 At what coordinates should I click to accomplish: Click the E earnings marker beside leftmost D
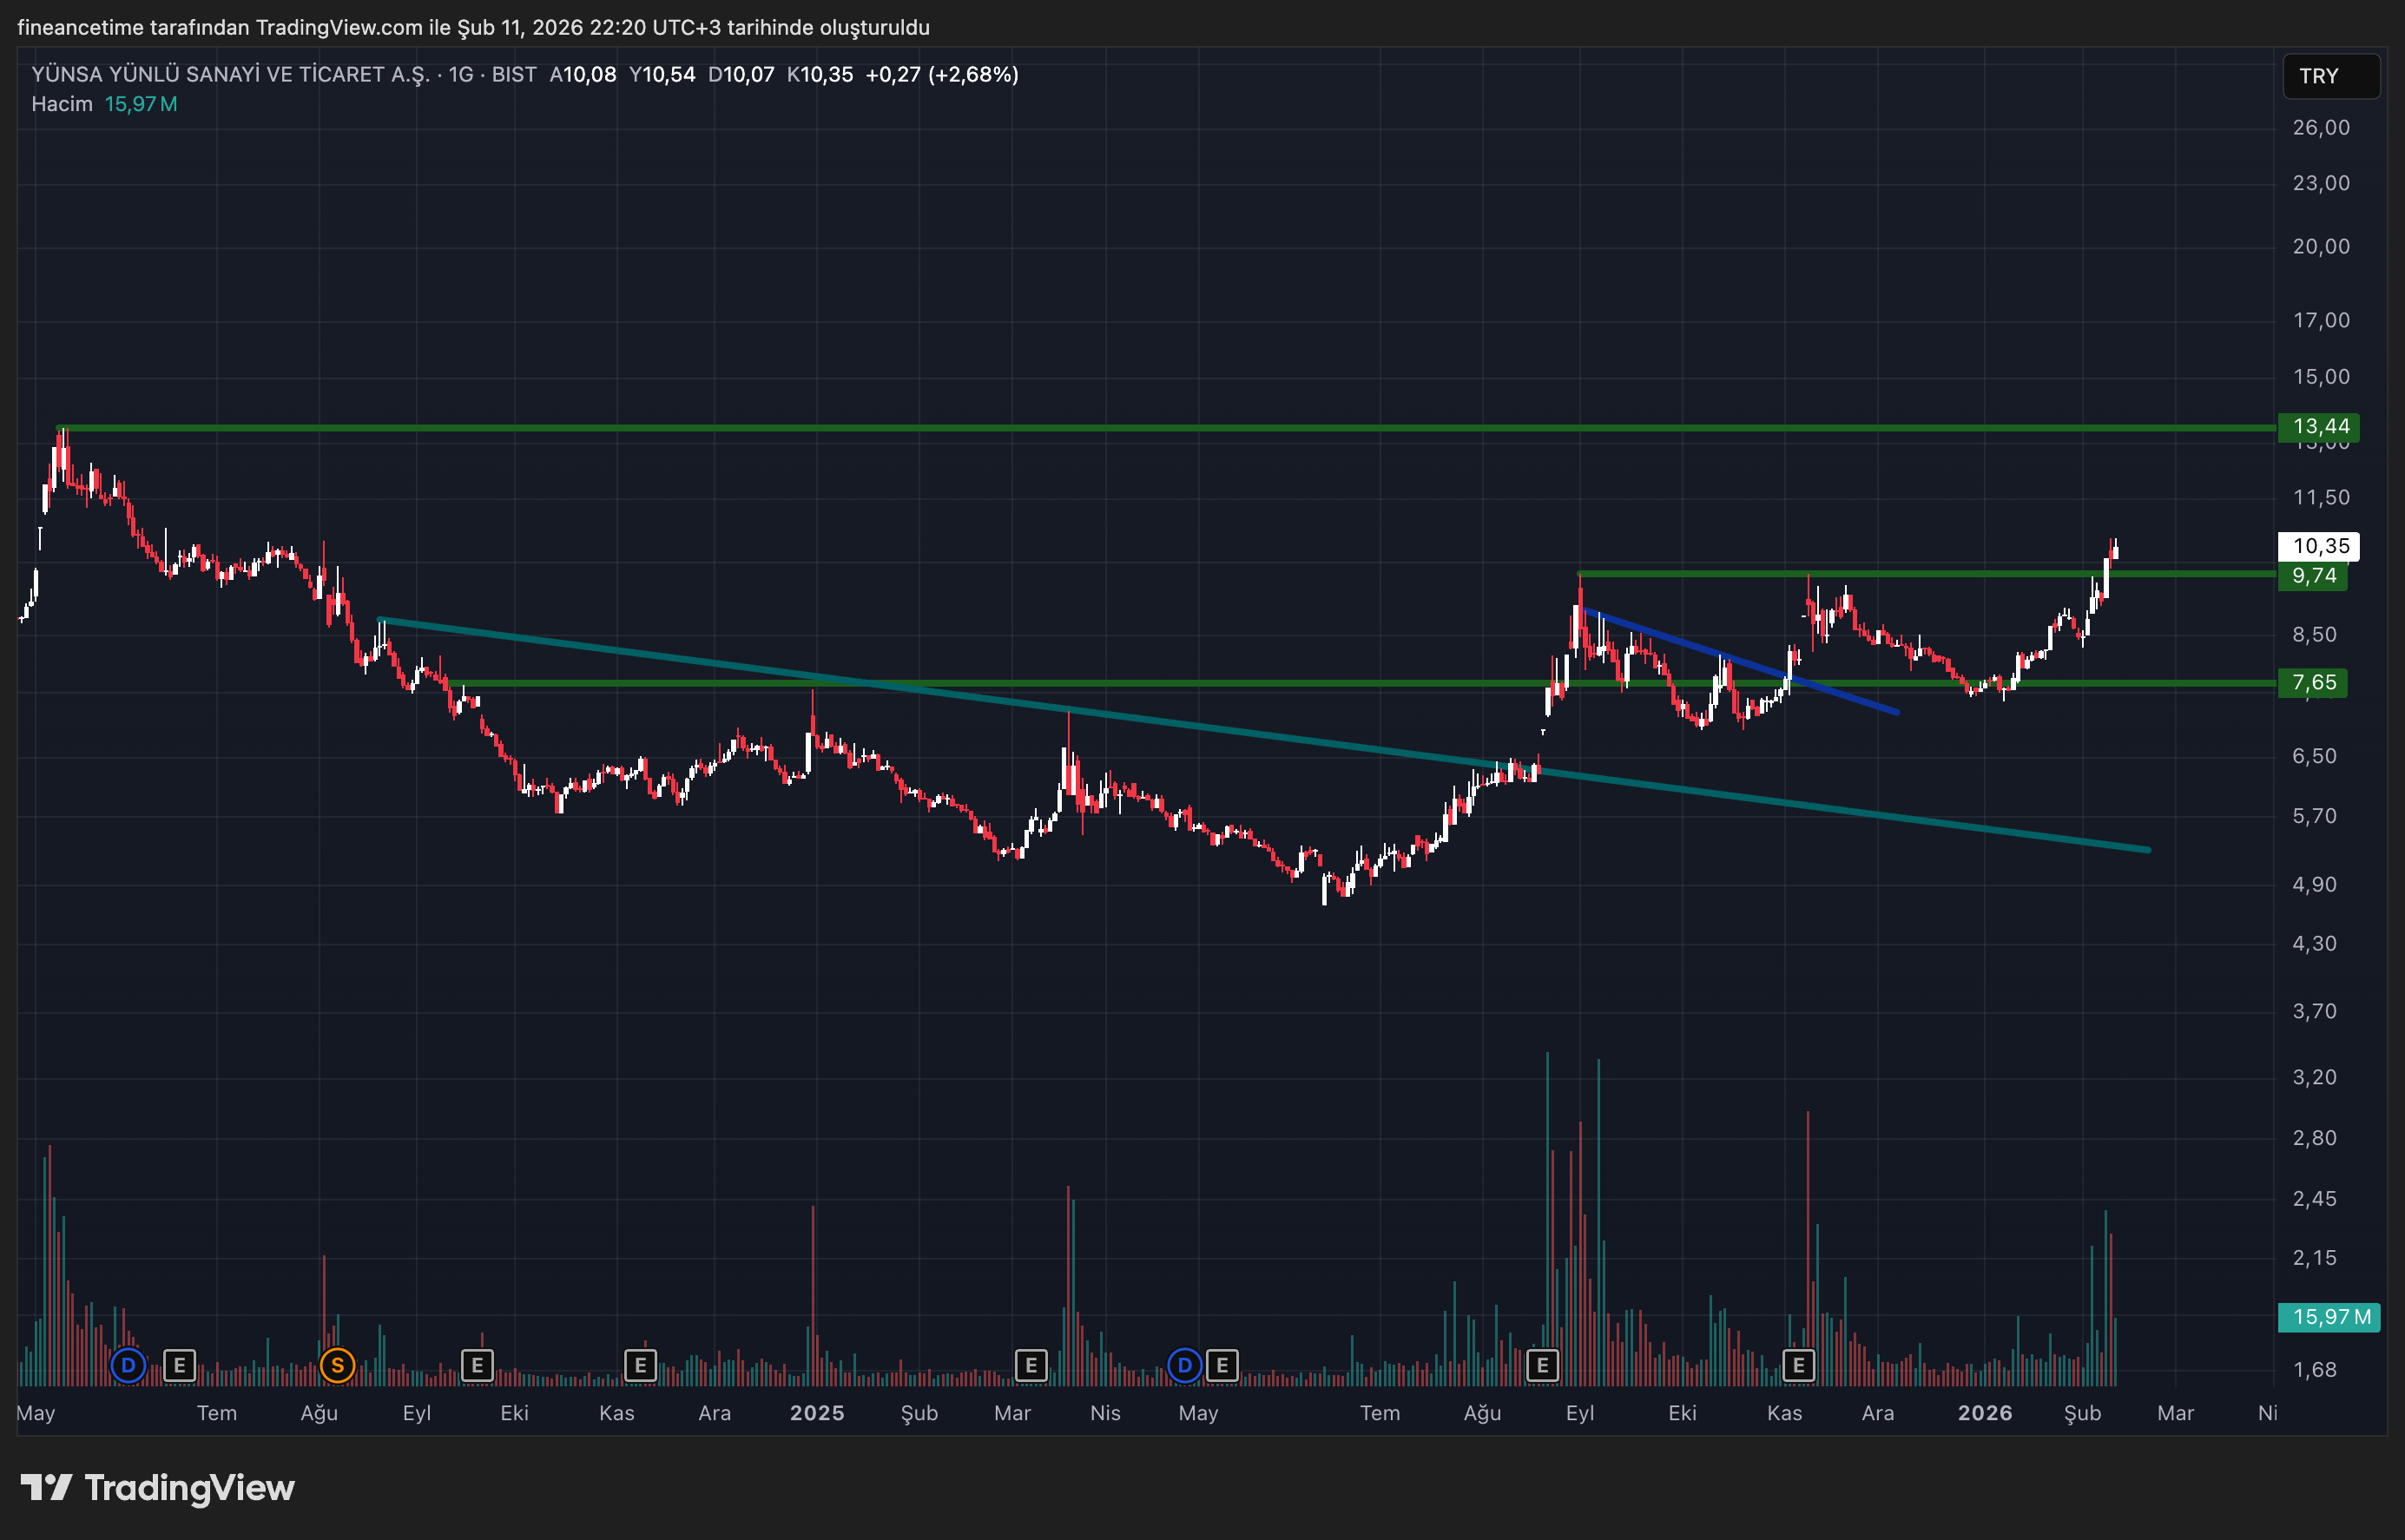pyautogui.click(x=179, y=1365)
